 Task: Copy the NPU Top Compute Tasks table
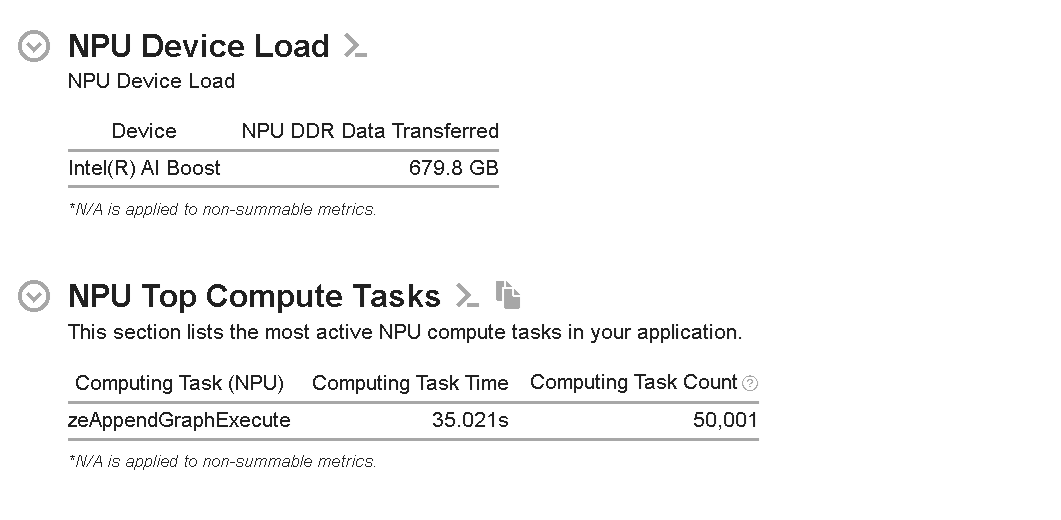508,295
